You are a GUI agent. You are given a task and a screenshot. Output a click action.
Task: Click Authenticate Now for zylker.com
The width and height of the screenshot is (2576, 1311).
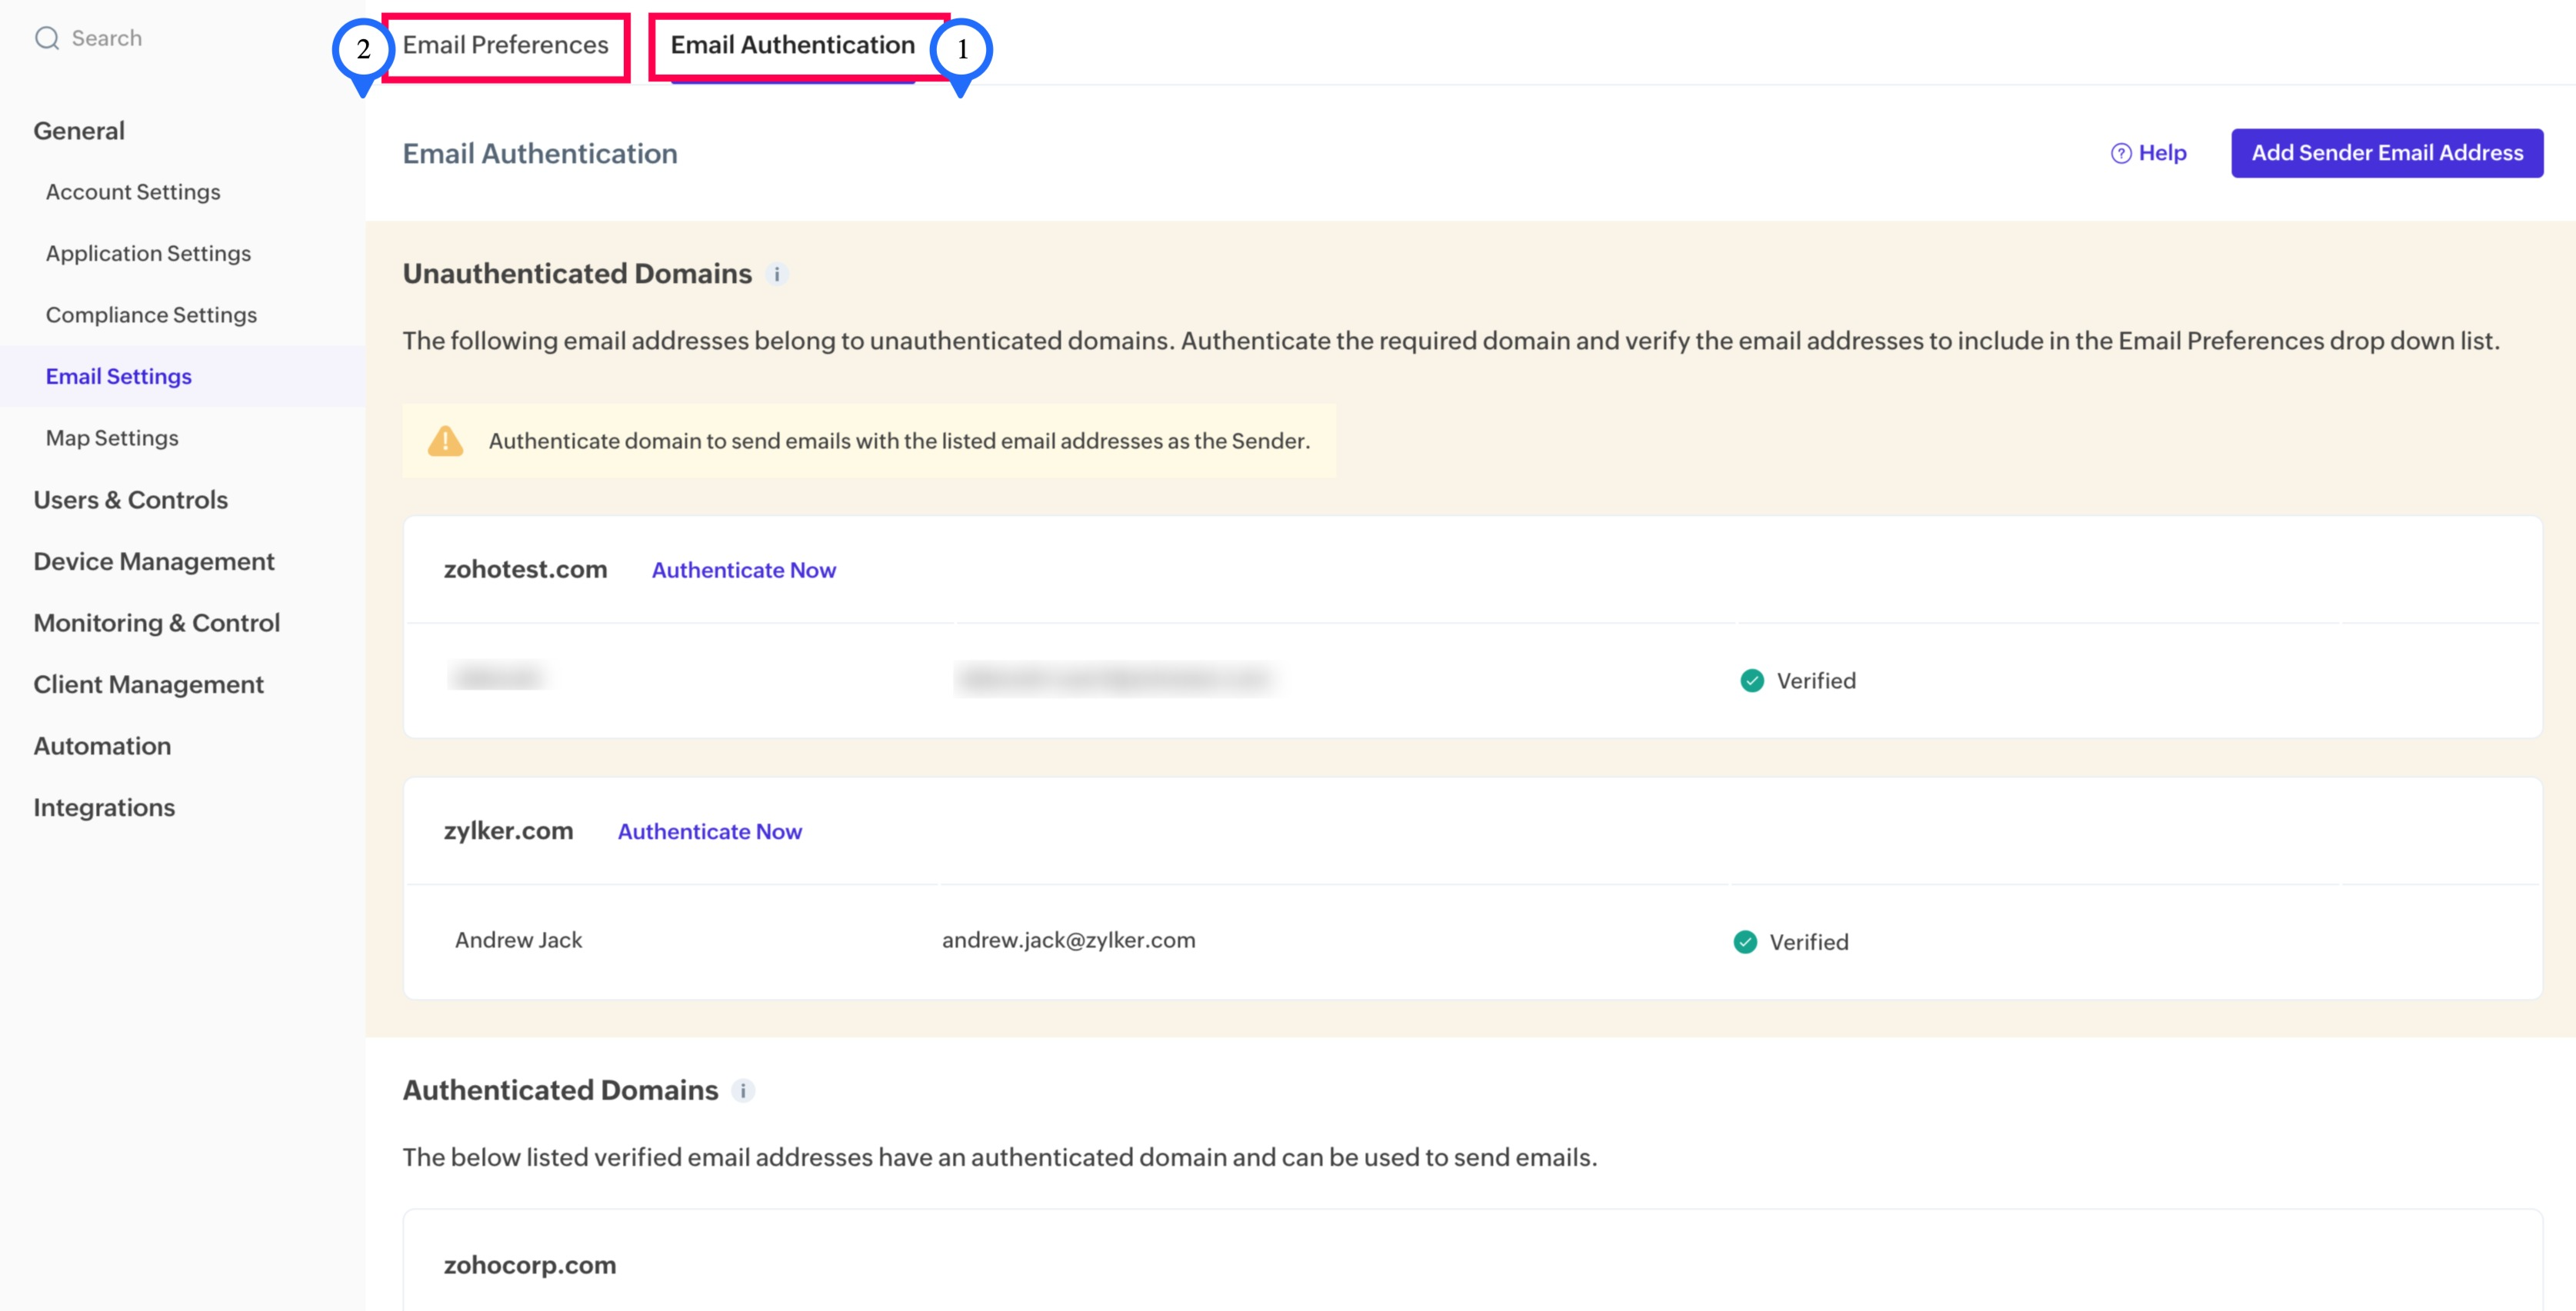coord(709,832)
